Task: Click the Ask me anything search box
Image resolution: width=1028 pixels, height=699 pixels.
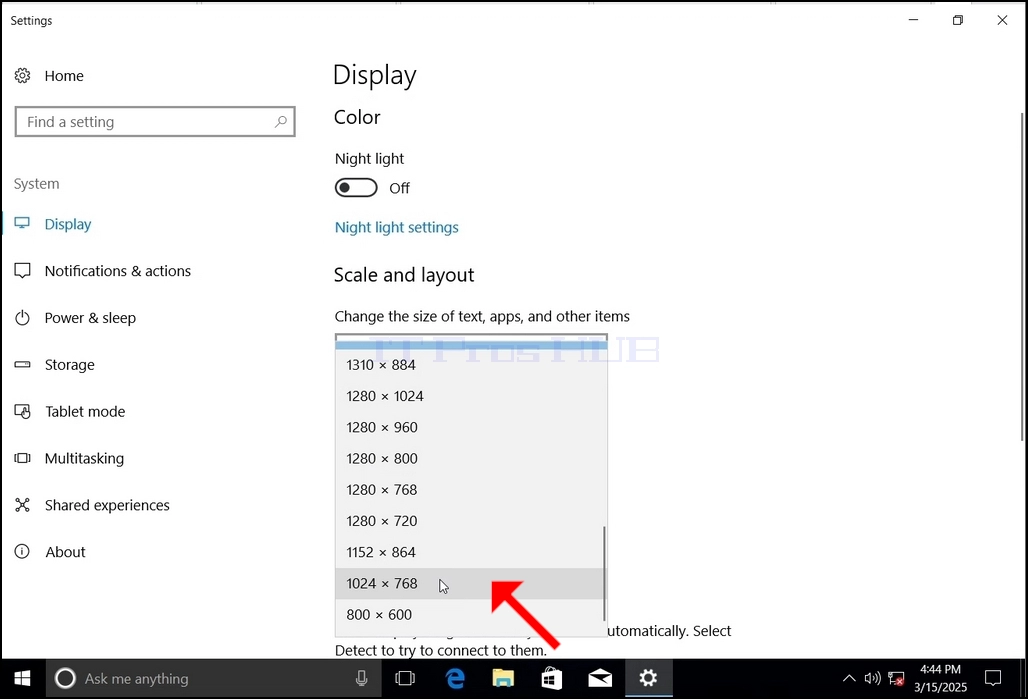Action: pyautogui.click(x=213, y=679)
